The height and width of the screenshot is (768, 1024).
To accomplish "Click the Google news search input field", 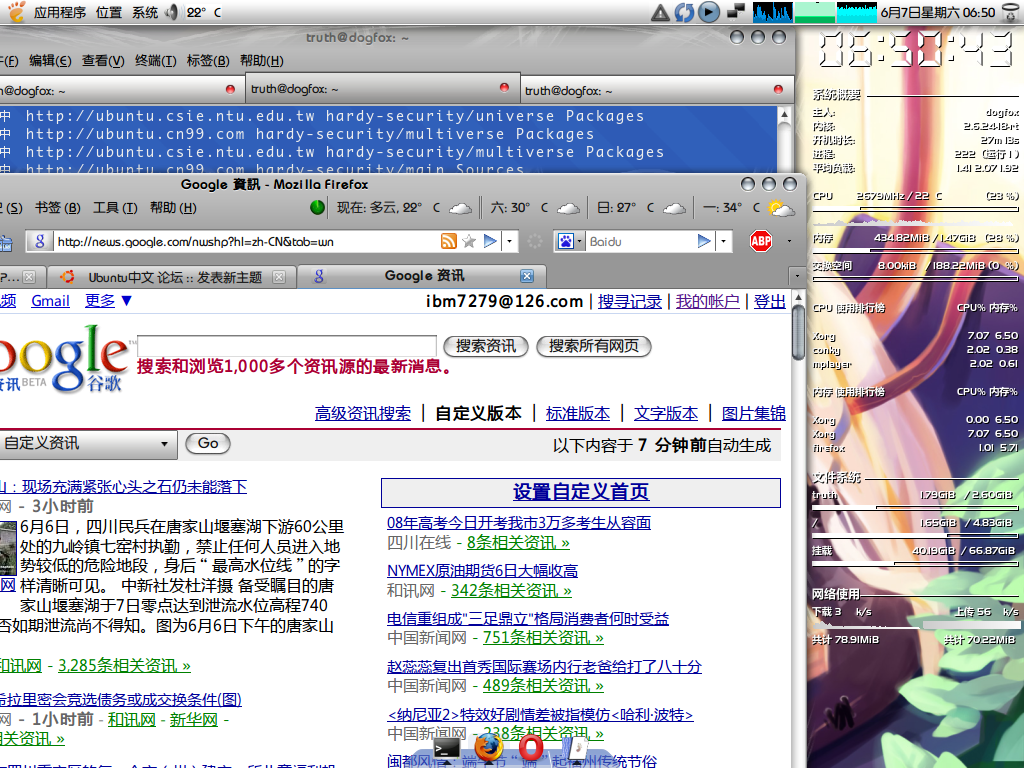I will 287,345.
